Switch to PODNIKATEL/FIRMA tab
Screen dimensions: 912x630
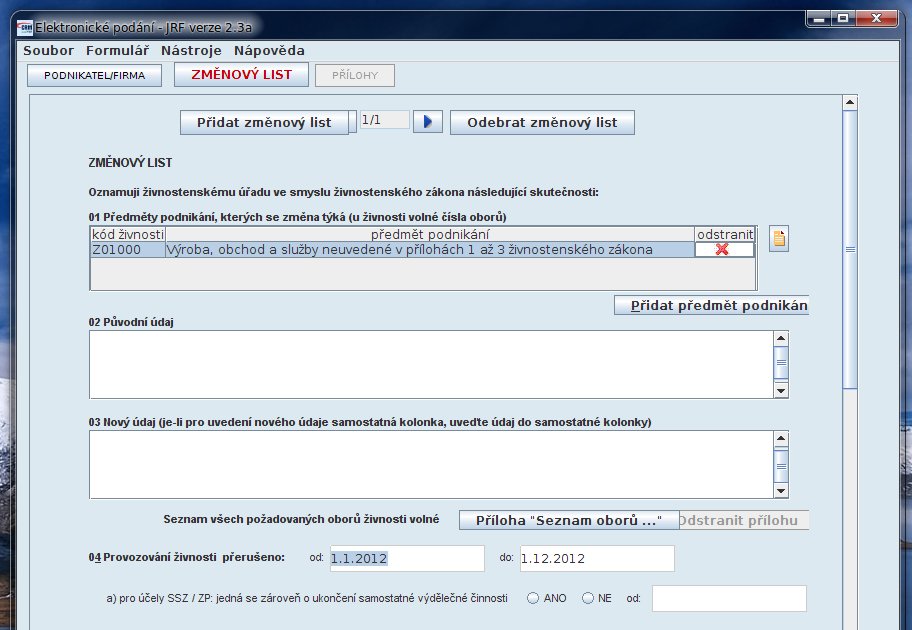tap(94, 76)
